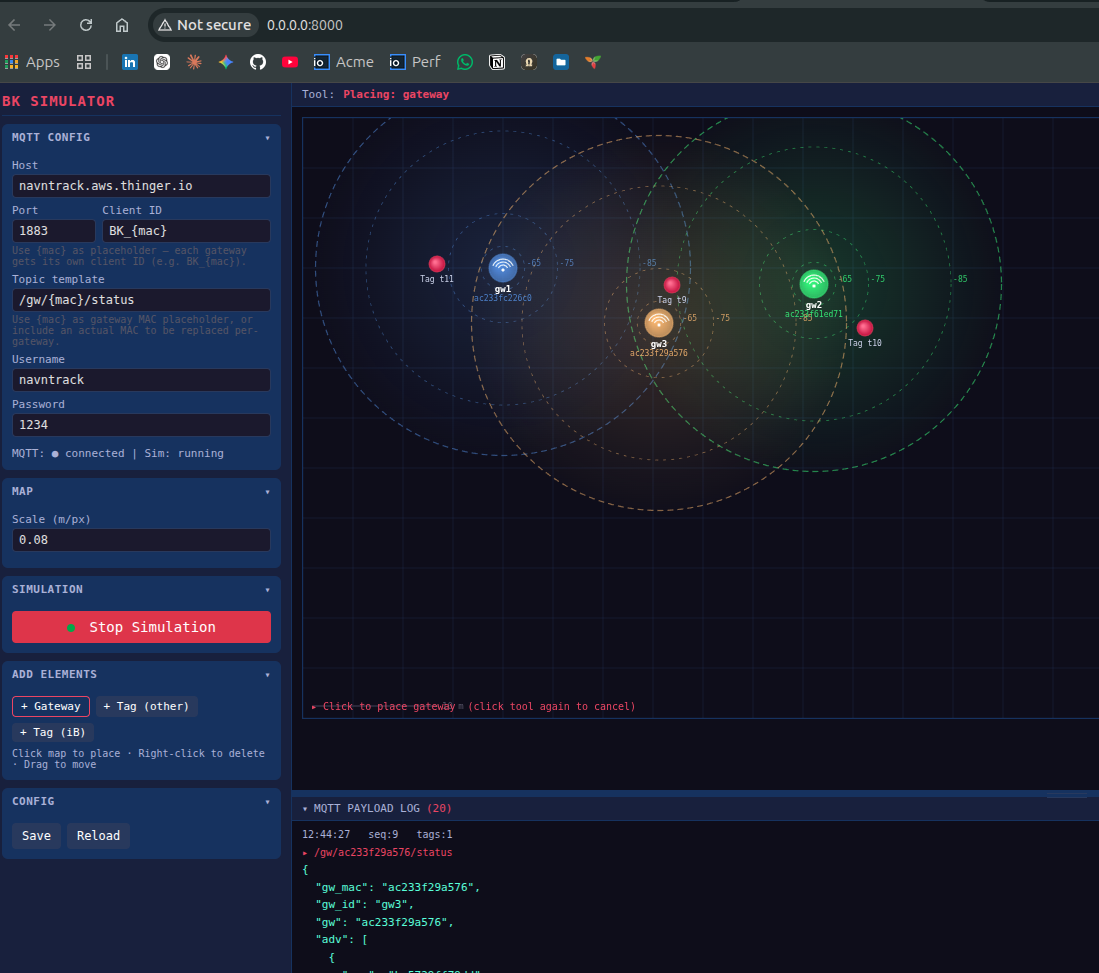
Task: Select the red Tag t11 marker
Action: pyautogui.click(x=437, y=264)
